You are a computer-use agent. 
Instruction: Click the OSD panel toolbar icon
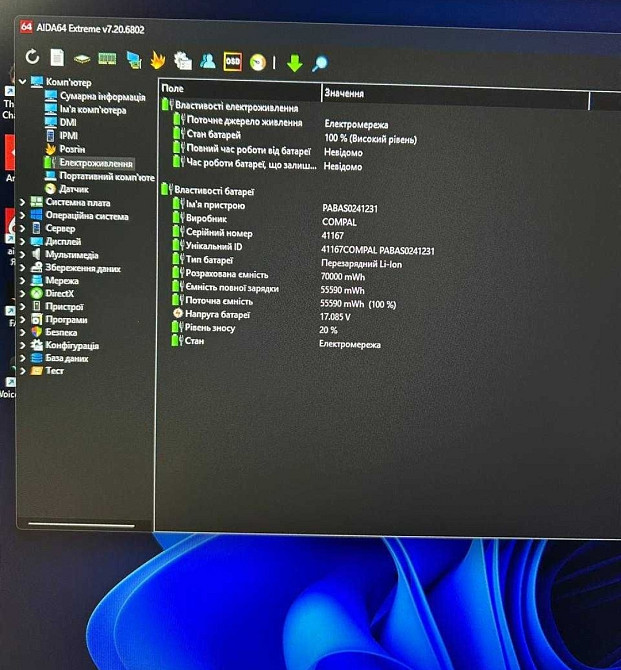pyautogui.click(x=233, y=62)
